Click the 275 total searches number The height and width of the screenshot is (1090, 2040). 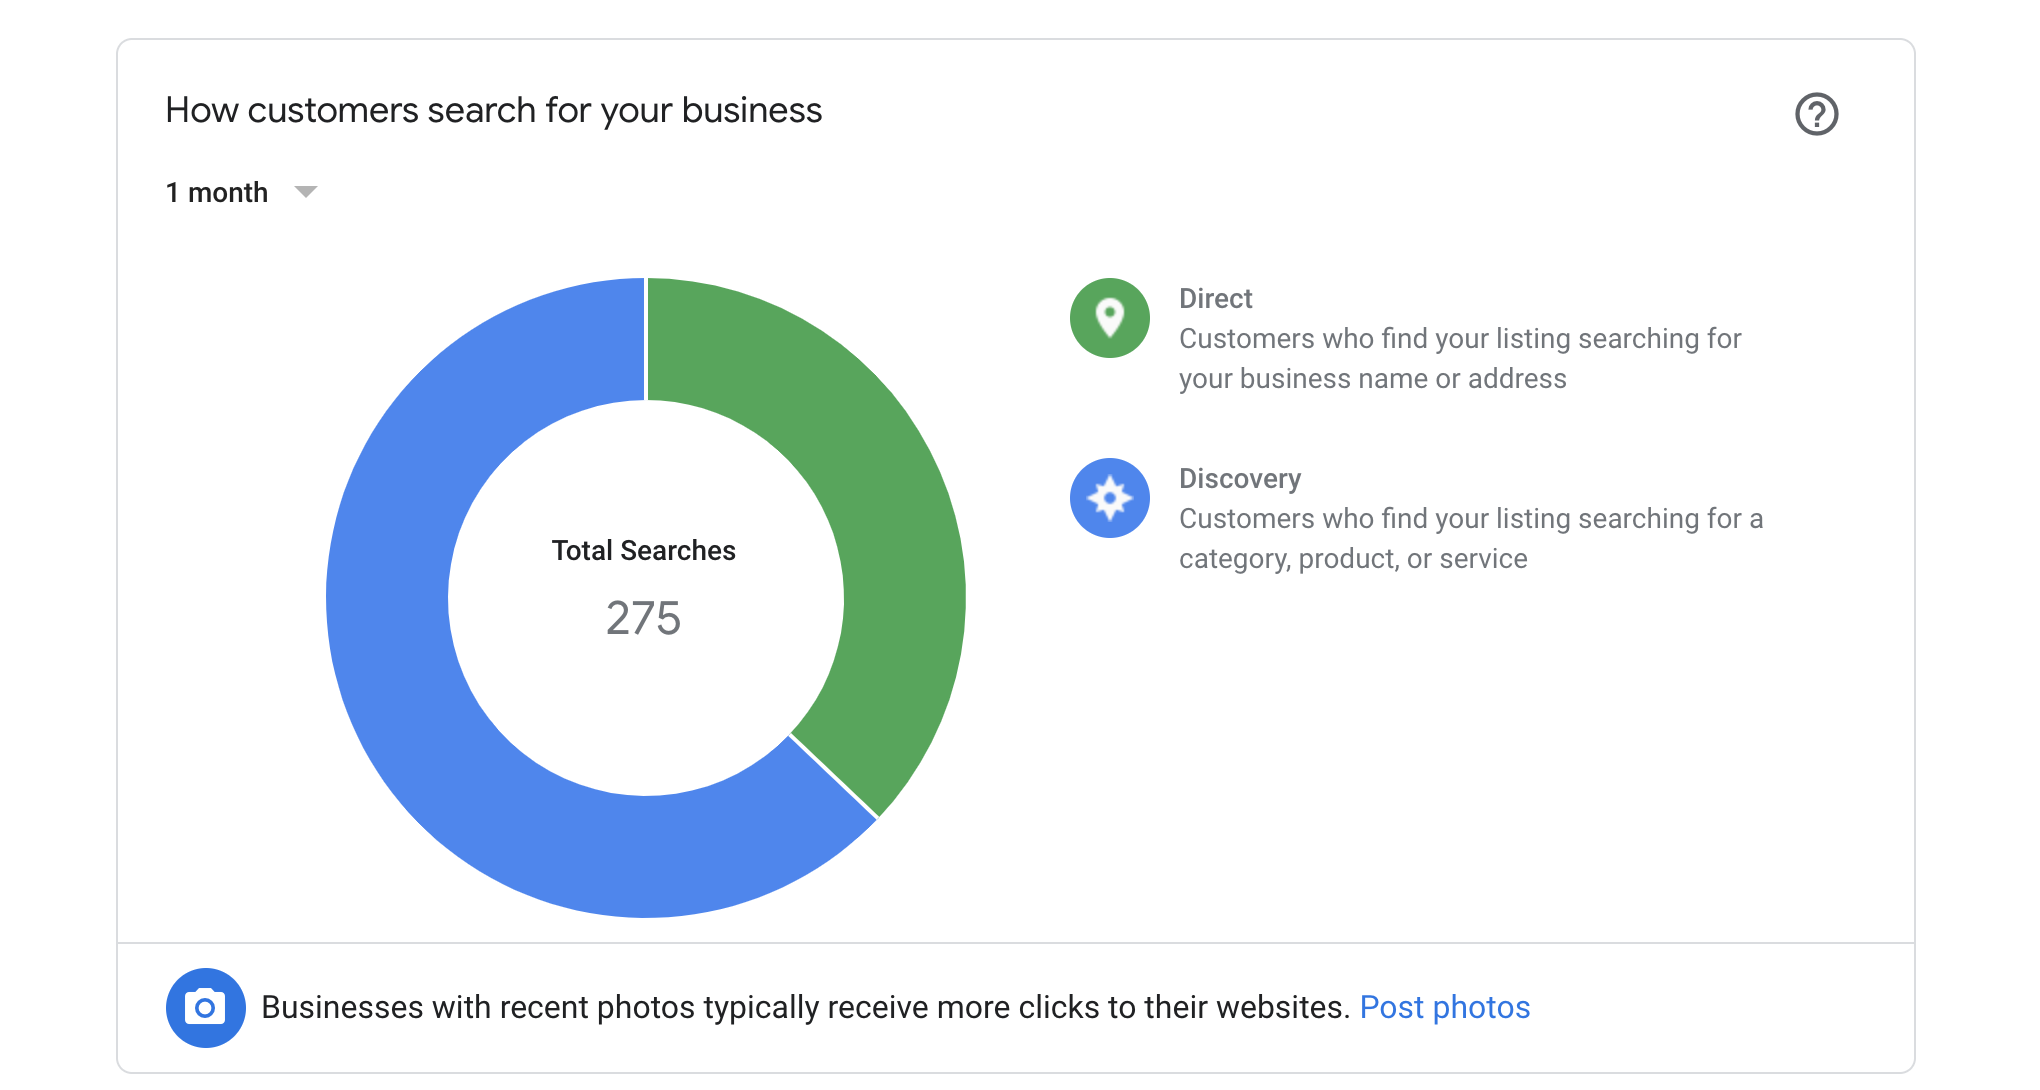(643, 618)
